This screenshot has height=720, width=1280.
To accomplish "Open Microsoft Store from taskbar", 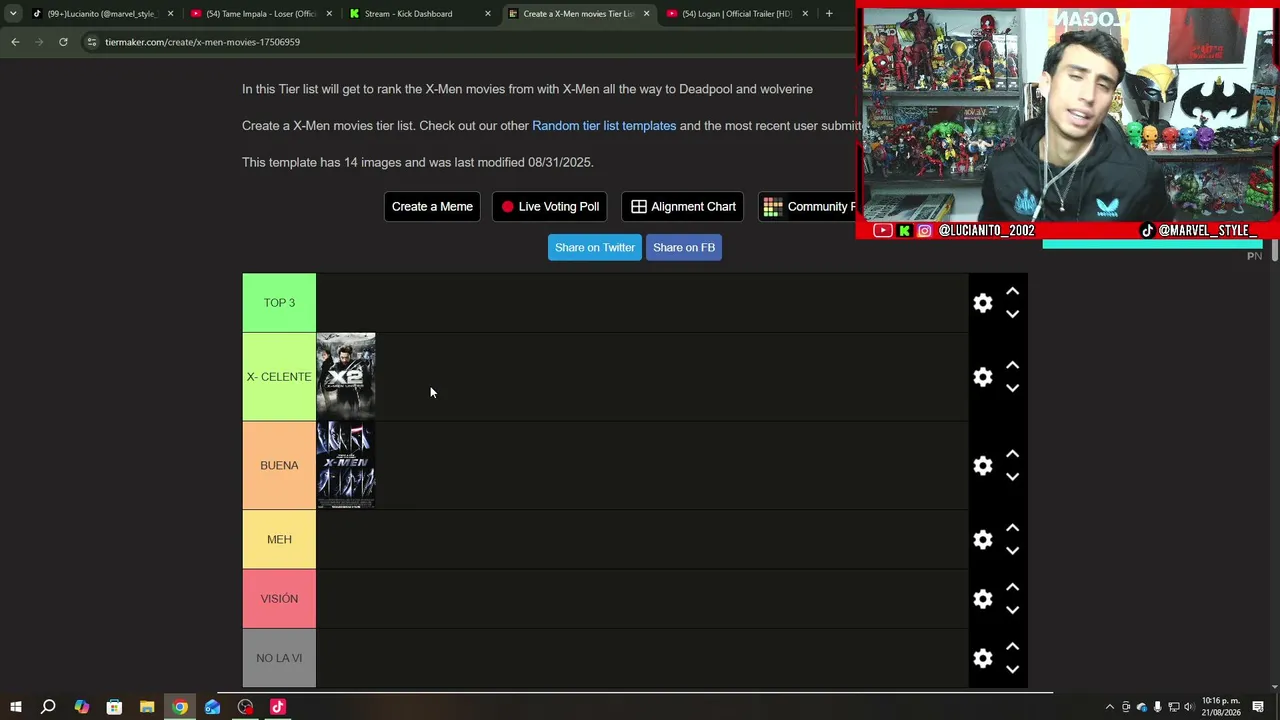I will tap(114, 707).
